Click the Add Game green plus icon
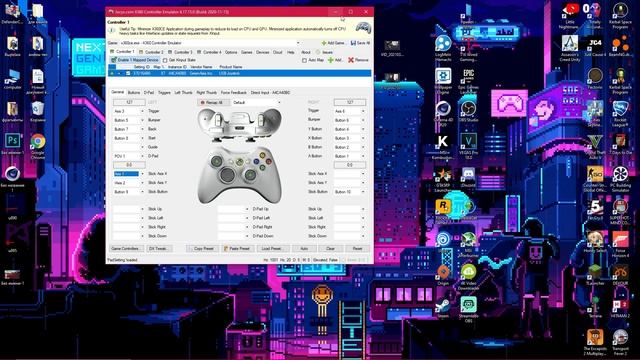This screenshot has width=640, height=360. pos(324,43)
